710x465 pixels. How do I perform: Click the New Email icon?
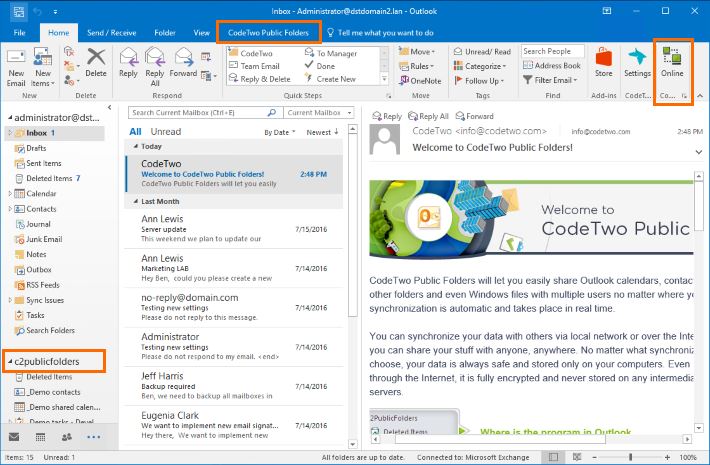[16, 68]
